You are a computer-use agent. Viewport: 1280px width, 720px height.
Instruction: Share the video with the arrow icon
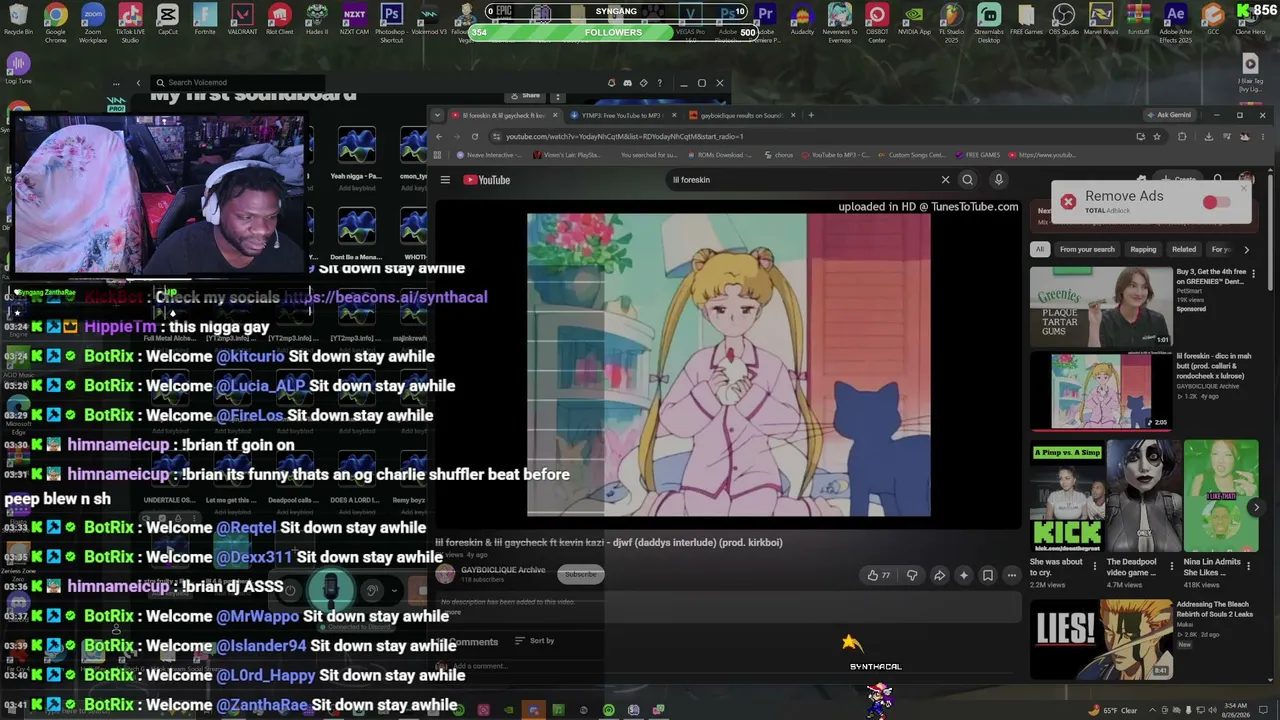point(939,575)
